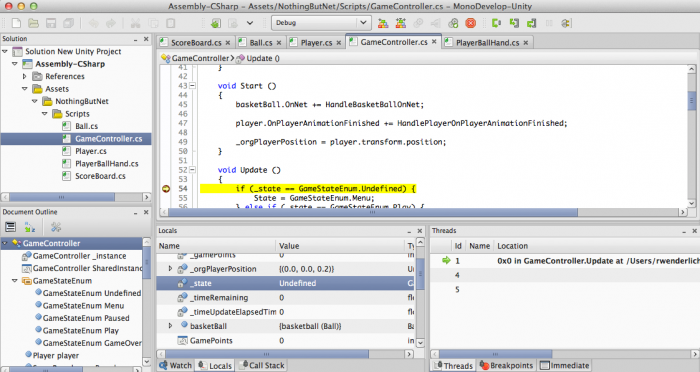This screenshot has height=372, width=700.
Task: Click the Open file folder icon
Action: pyautogui.click(x=33, y=23)
